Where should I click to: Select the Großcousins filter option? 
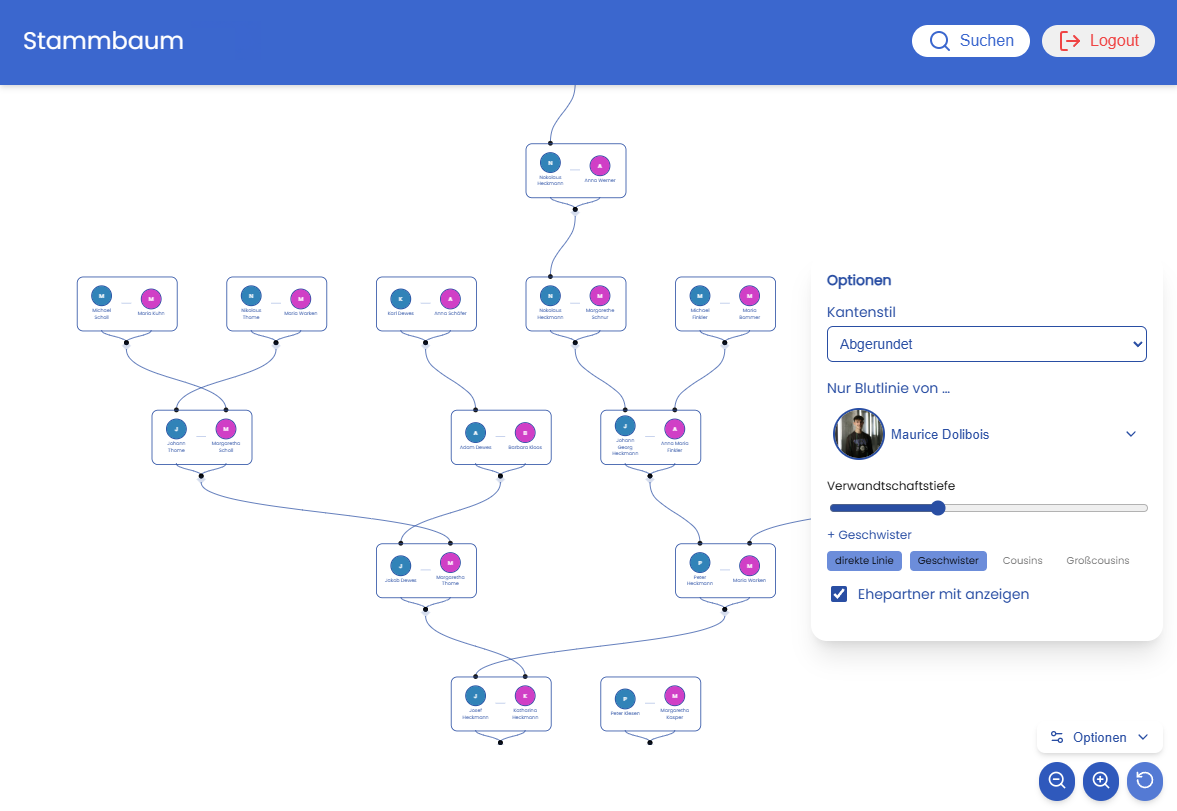pyautogui.click(x=1097, y=561)
